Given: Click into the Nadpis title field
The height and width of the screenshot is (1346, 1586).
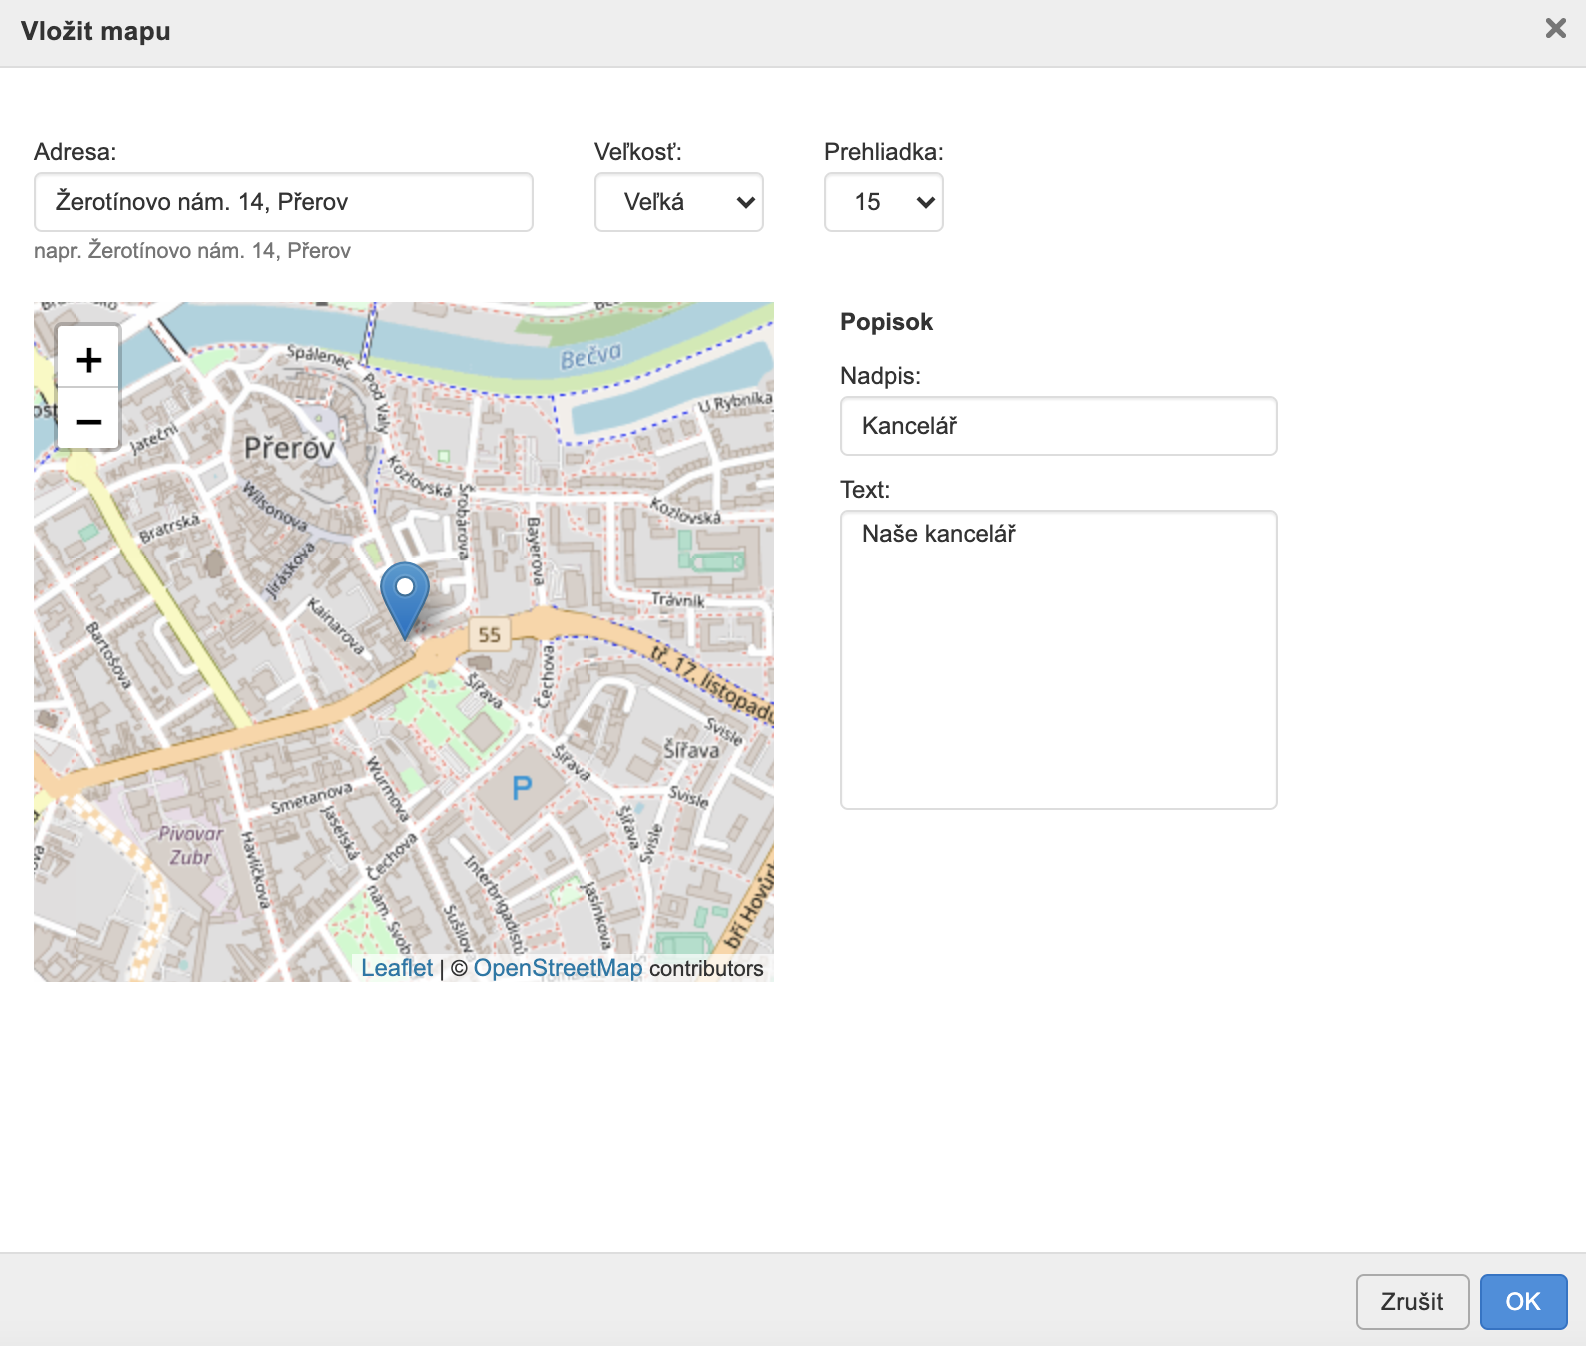Looking at the screenshot, I should [x=1058, y=426].
